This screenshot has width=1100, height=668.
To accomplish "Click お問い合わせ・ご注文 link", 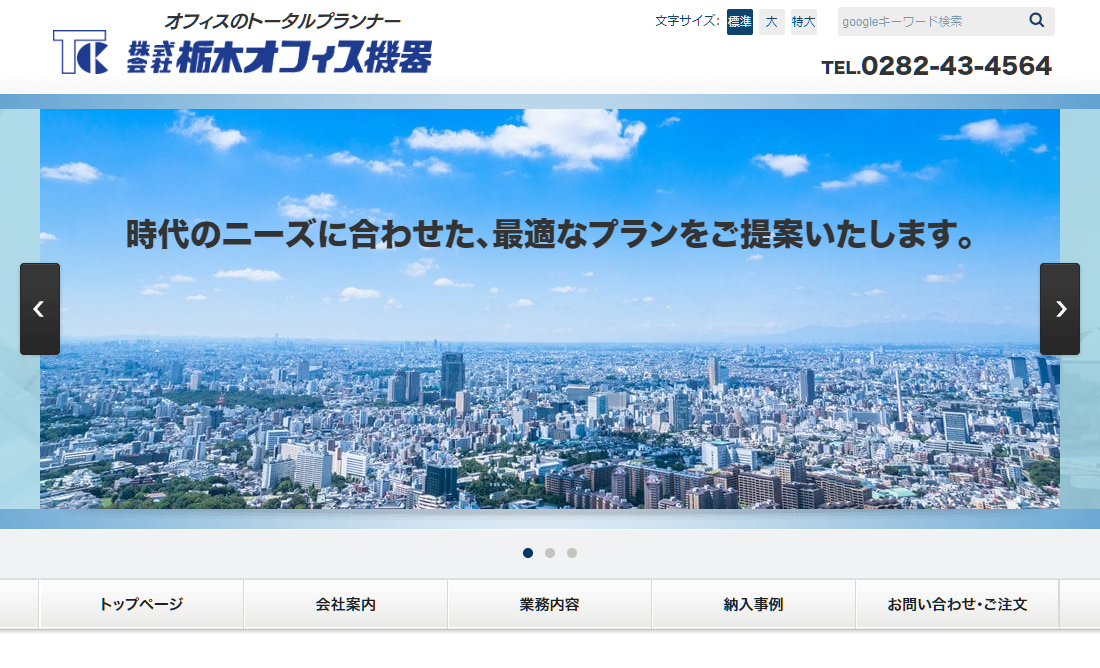I will (957, 604).
